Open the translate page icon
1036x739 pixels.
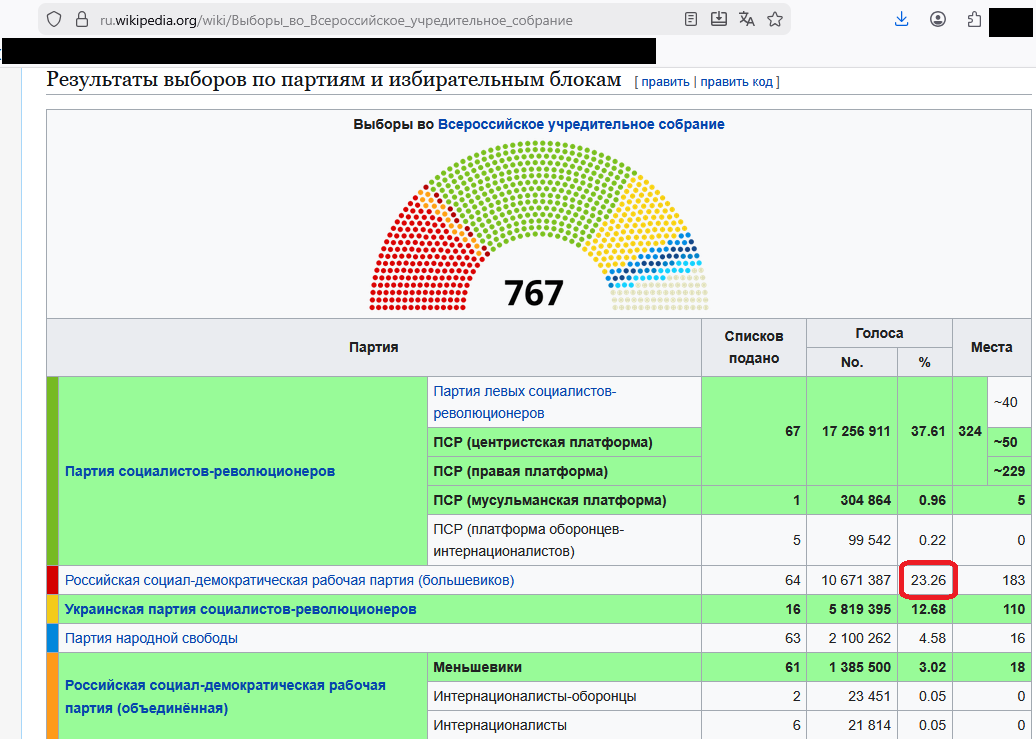[747, 19]
